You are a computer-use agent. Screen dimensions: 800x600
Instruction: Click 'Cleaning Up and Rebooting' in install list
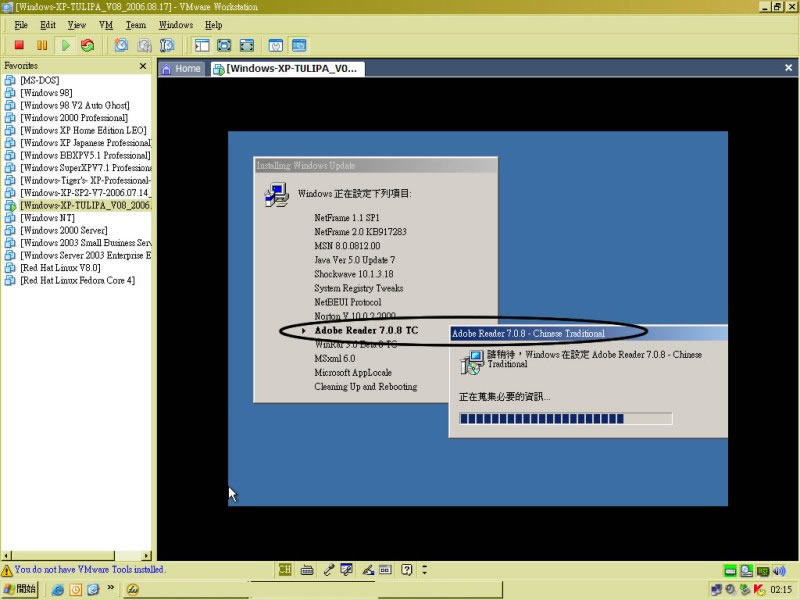(366, 386)
